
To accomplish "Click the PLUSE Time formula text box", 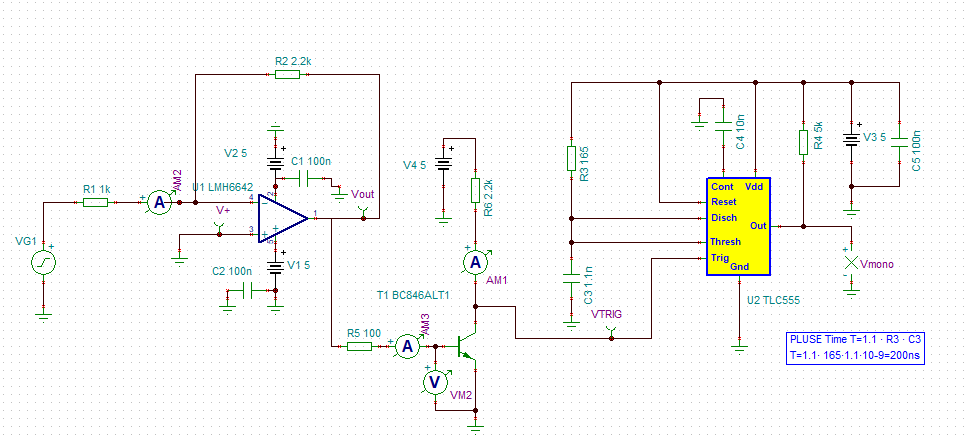I will point(856,348).
